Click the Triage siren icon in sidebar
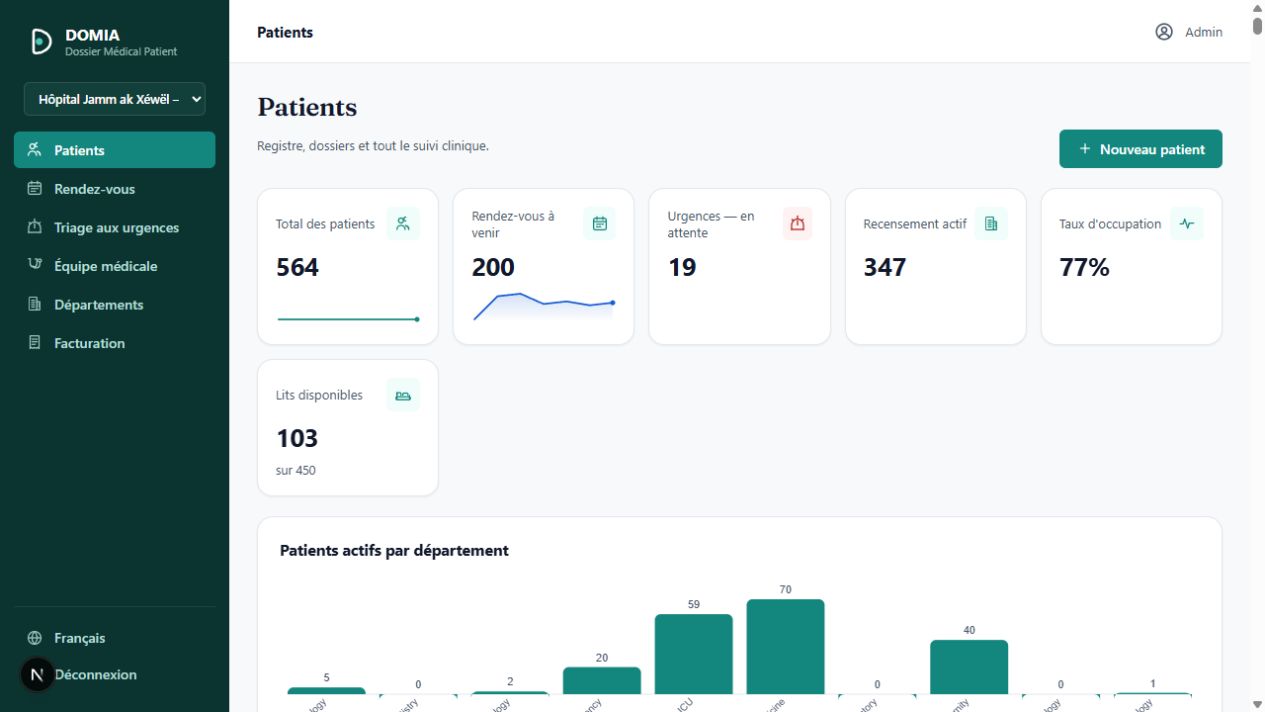 (35, 227)
